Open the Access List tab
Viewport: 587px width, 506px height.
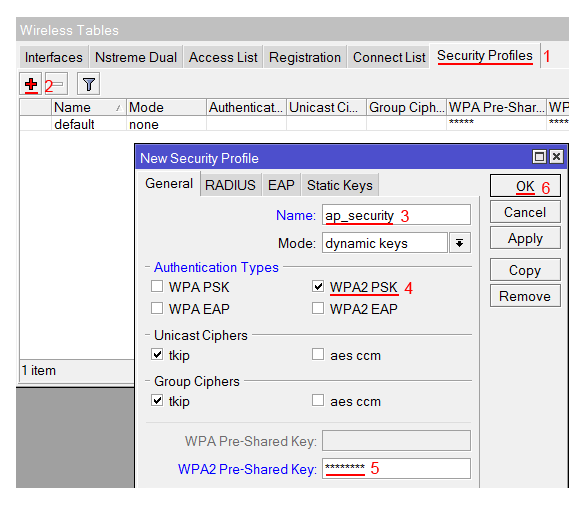pos(223,57)
